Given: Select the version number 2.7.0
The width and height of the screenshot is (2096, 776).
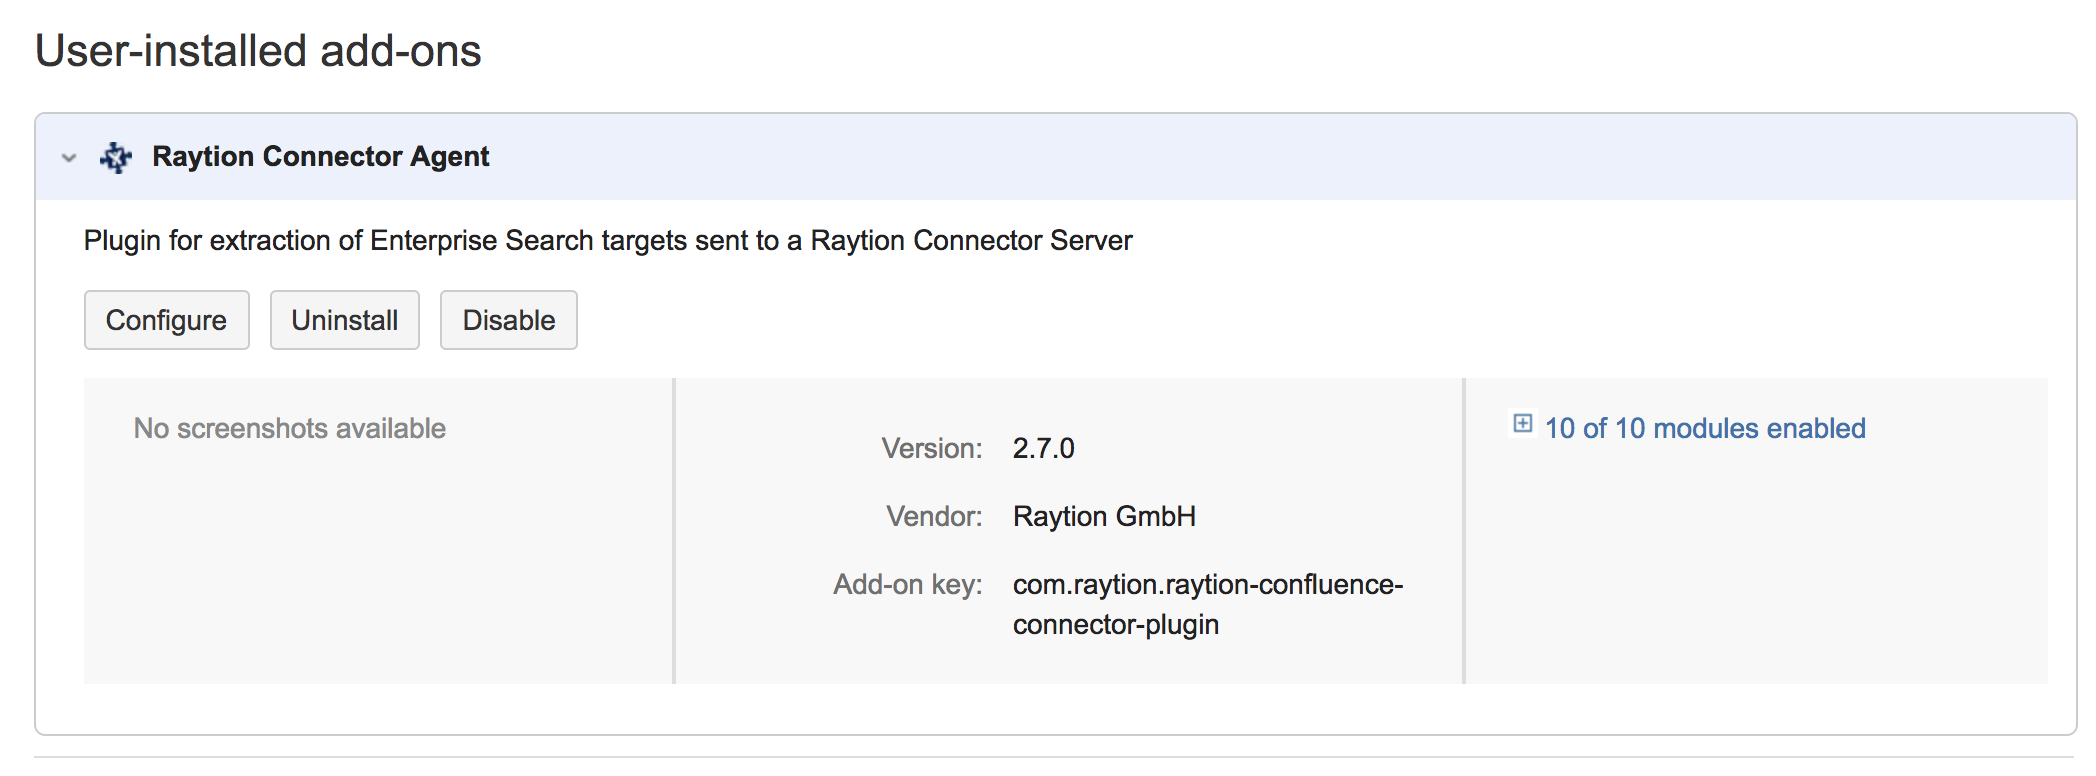Looking at the screenshot, I should [x=1043, y=448].
